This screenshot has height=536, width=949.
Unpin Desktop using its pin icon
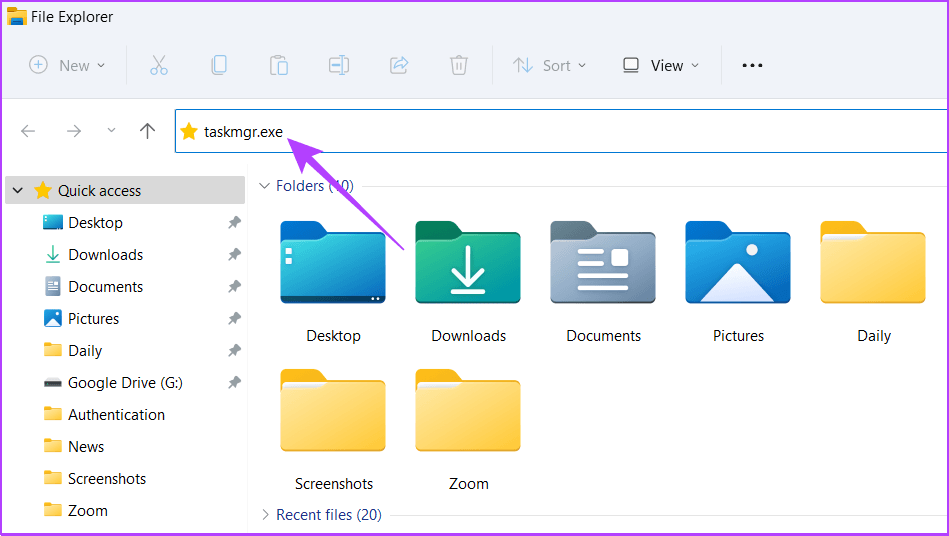[x=234, y=223]
